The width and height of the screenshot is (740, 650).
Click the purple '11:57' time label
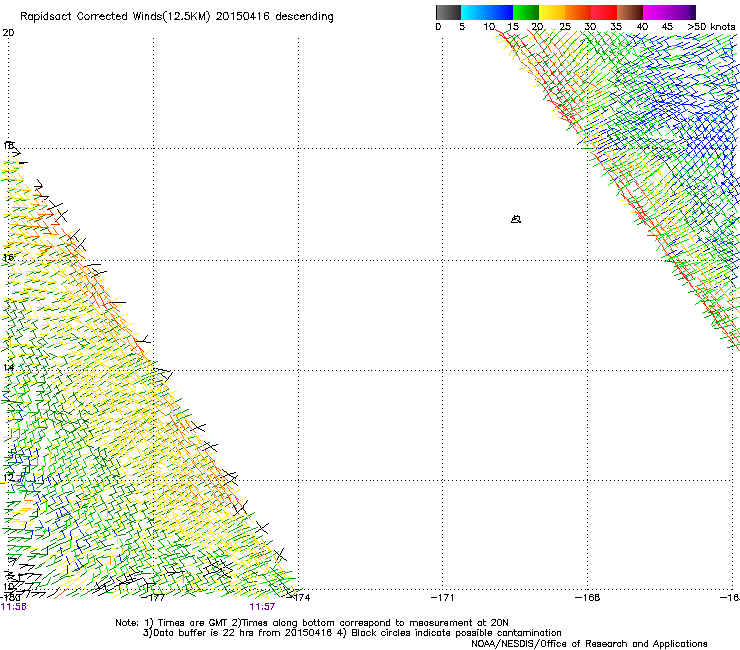click(262, 607)
